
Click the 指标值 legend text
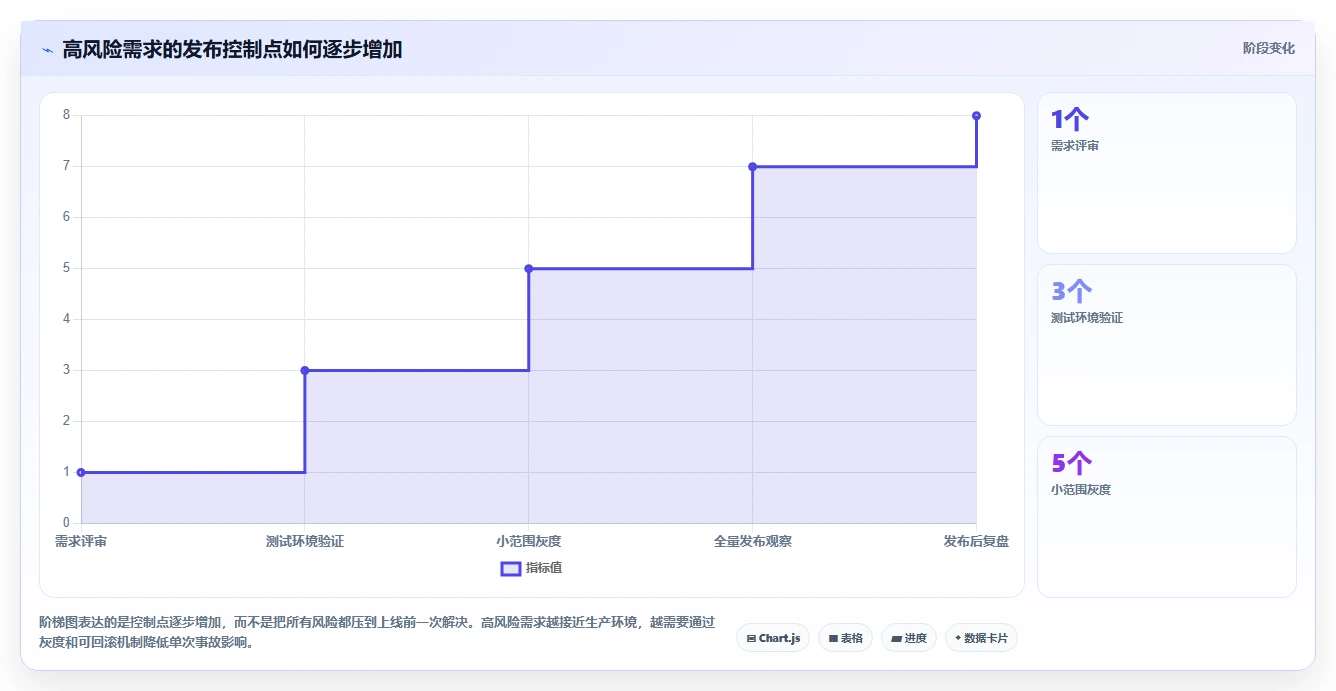tap(544, 568)
